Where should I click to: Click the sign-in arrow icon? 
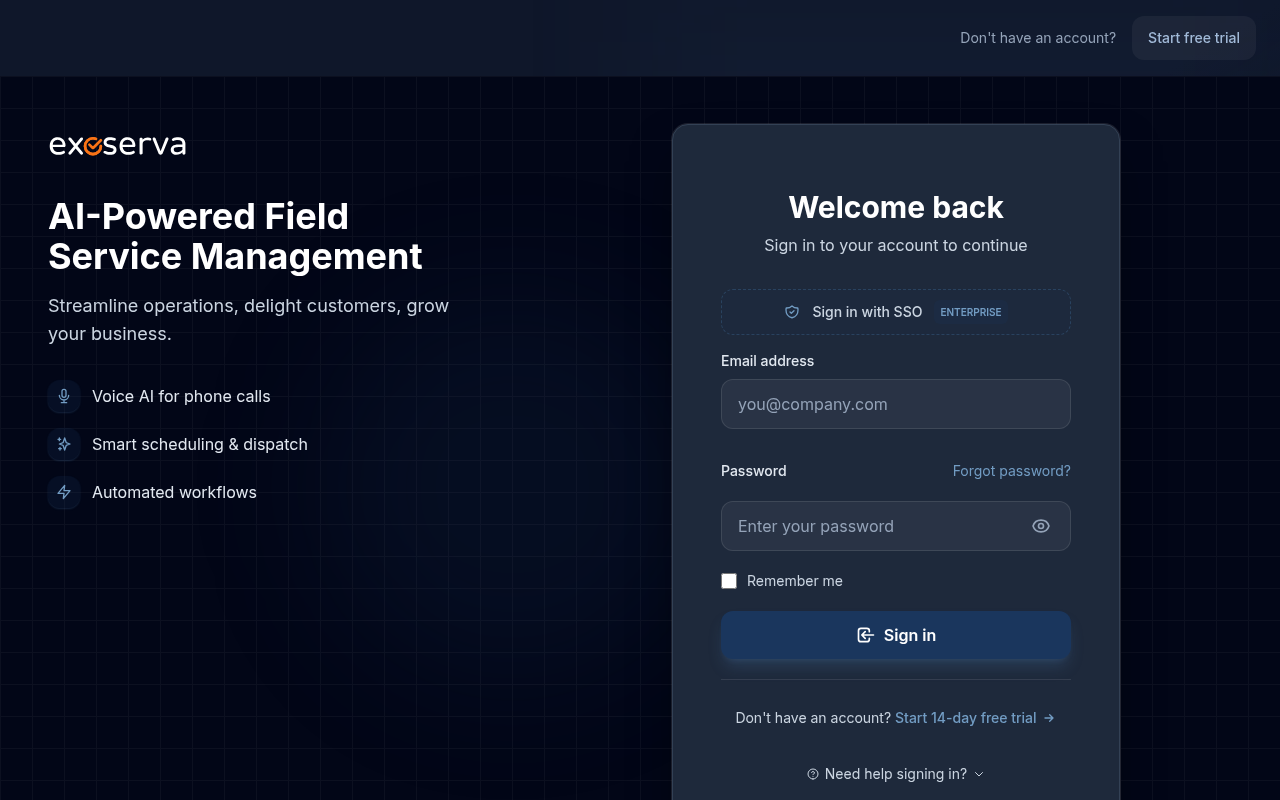[865, 635]
